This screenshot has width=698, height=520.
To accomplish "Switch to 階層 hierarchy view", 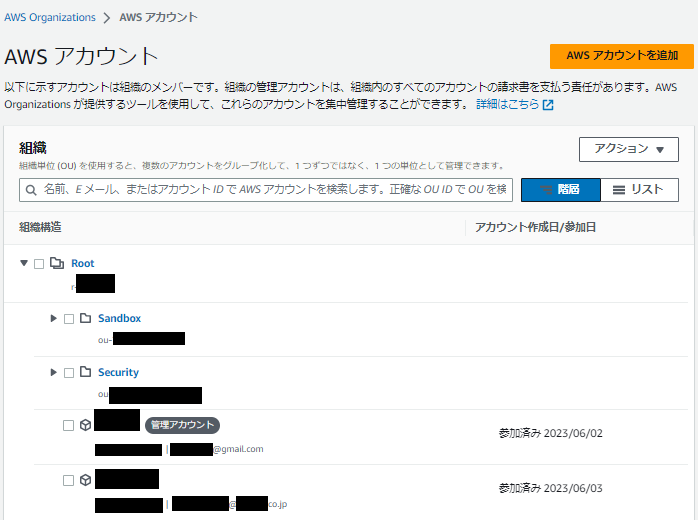I will pos(560,190).
